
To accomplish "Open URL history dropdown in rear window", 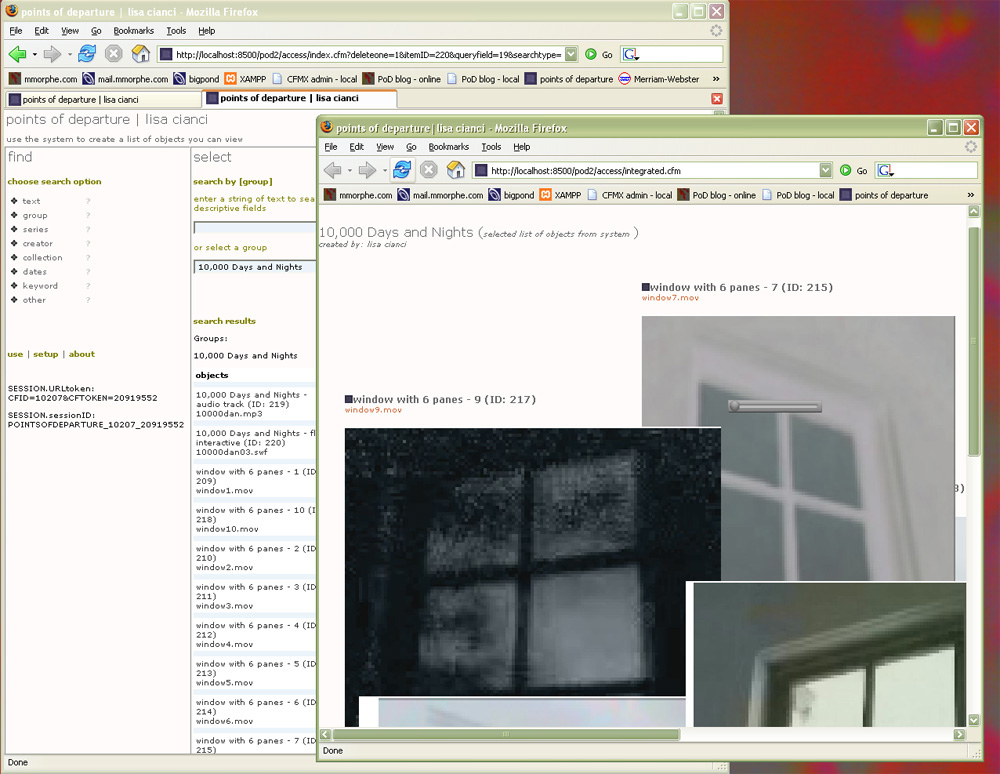I will coord(571,54).
